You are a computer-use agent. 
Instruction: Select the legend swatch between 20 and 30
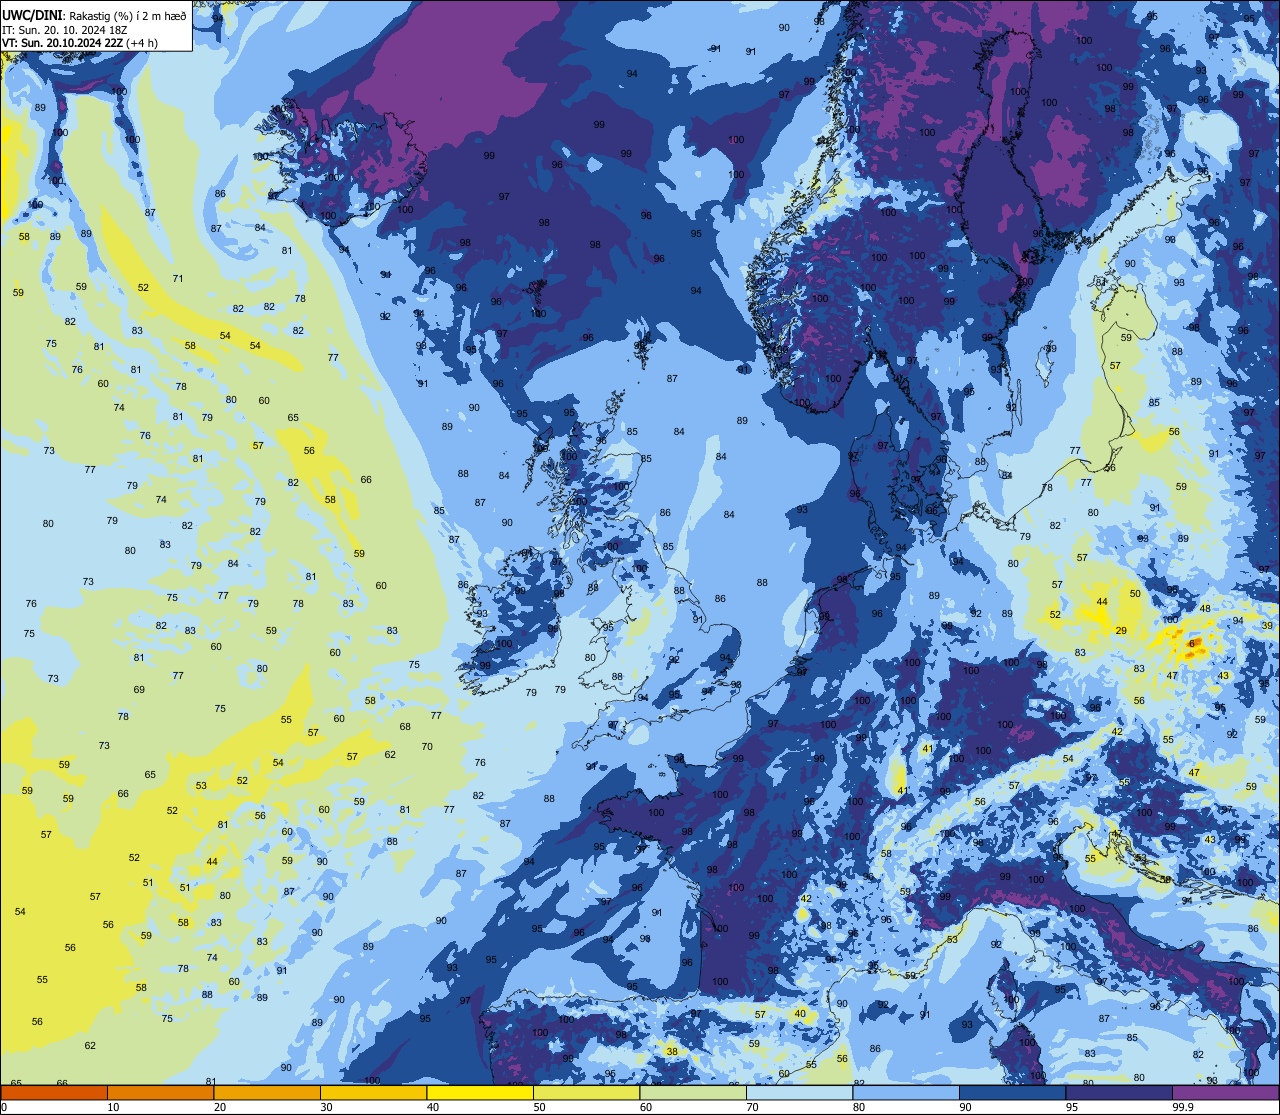click(267, 1092)
